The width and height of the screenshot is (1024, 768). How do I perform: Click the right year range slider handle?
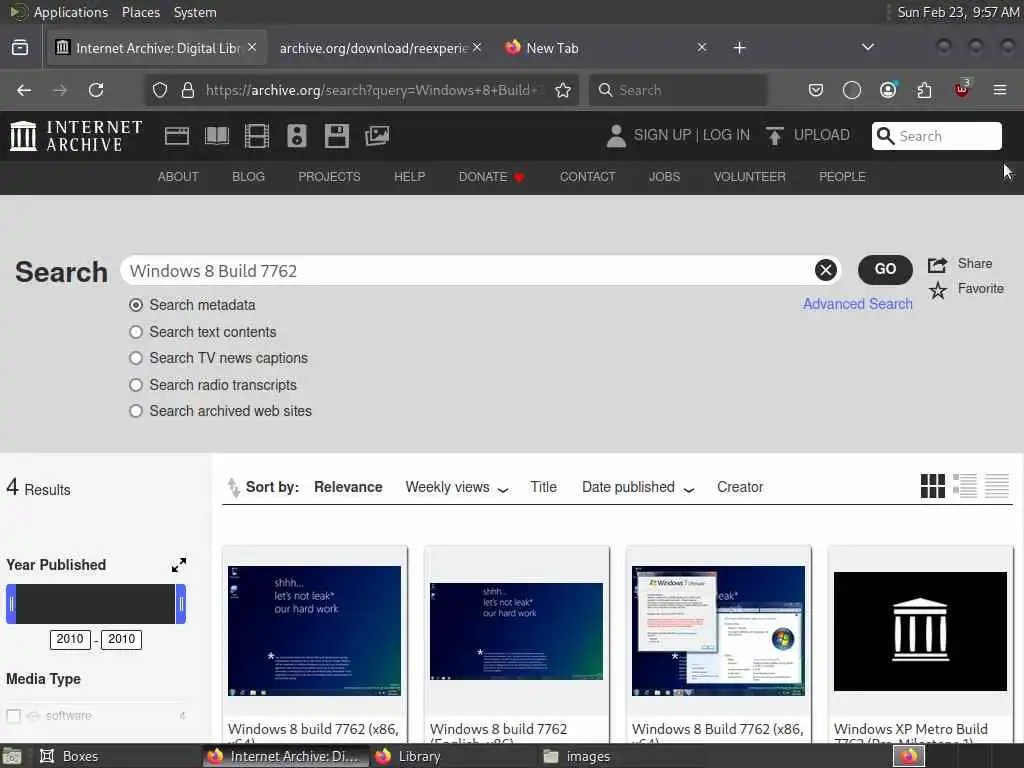pos(181,604)
